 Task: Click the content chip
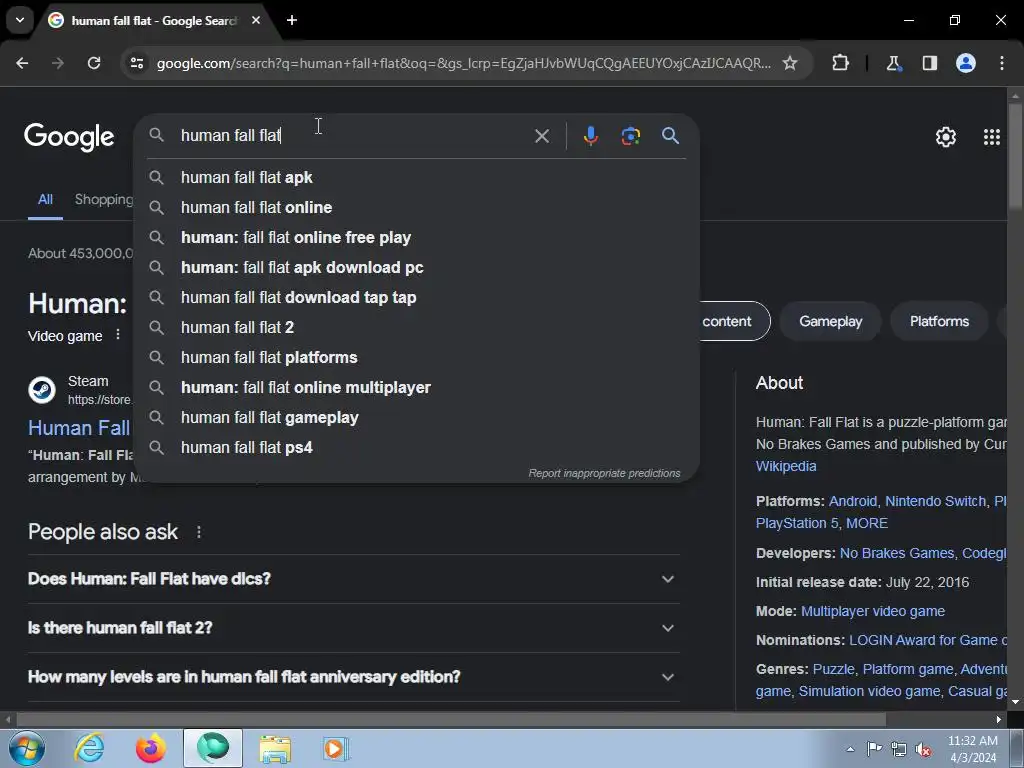734,321
